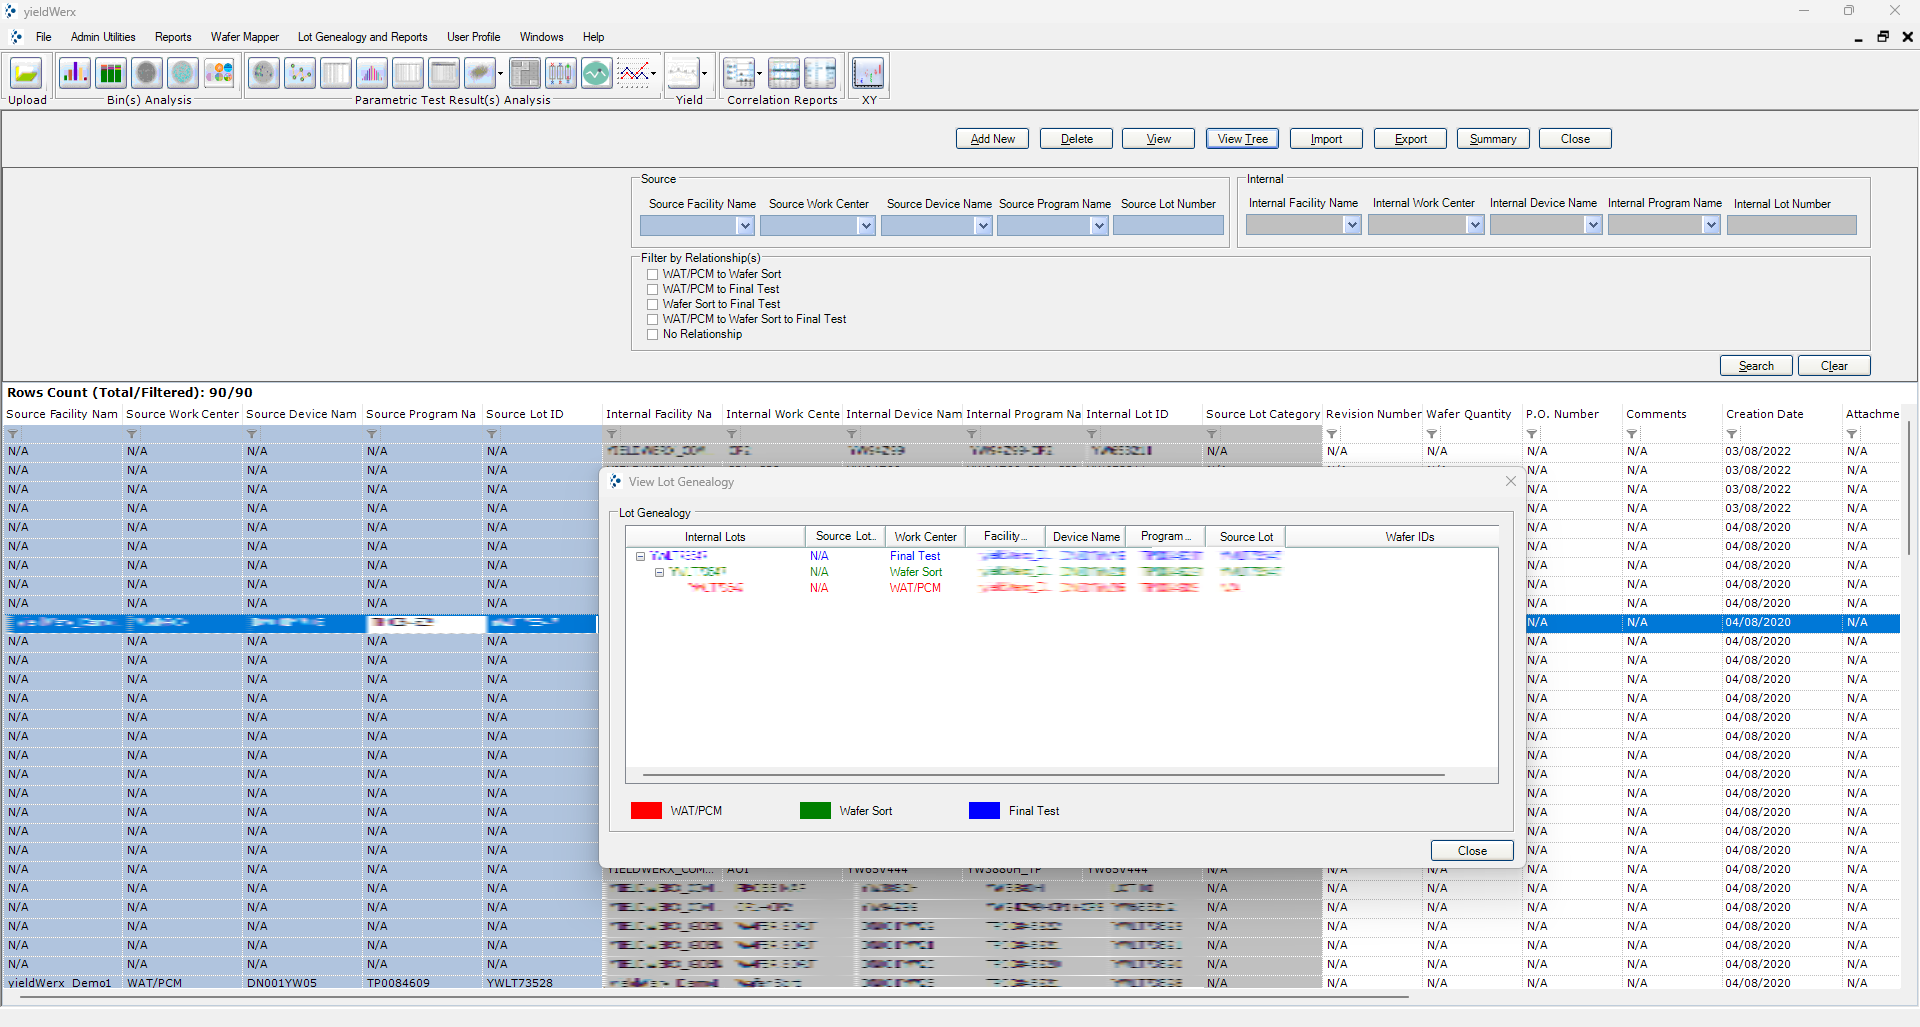Click the Upload folder icon
The width and height of the screenshot is (1920, 1027).
[26, 74]
